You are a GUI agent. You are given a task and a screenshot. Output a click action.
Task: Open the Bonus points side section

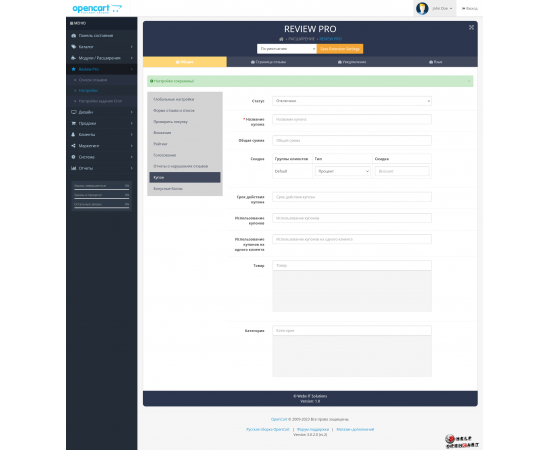click(185, 189)
